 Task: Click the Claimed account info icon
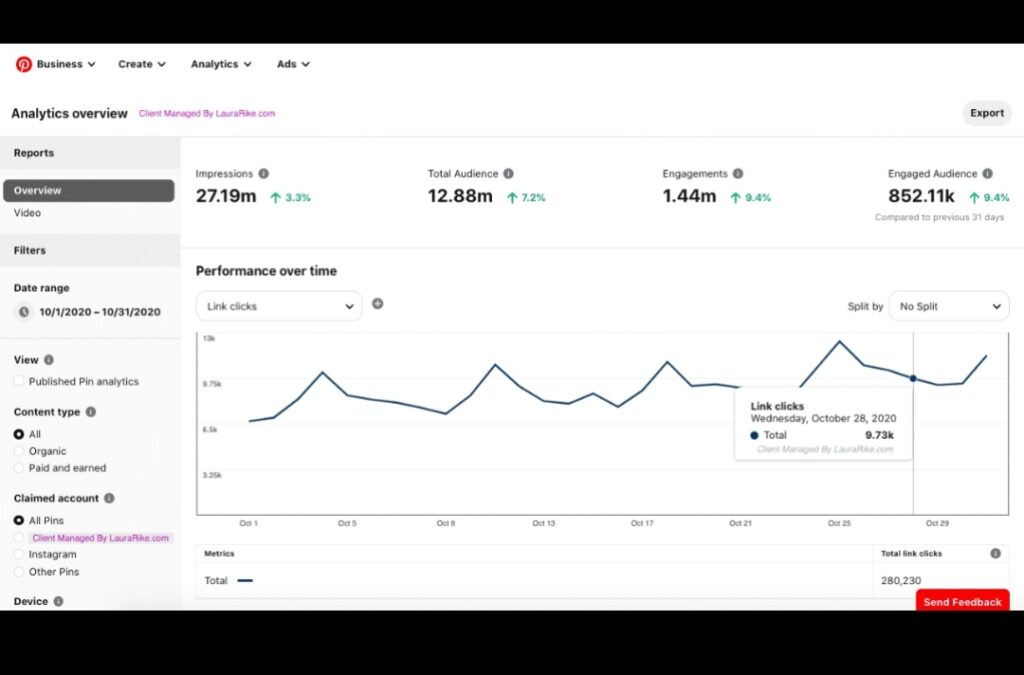coord(110,498)
